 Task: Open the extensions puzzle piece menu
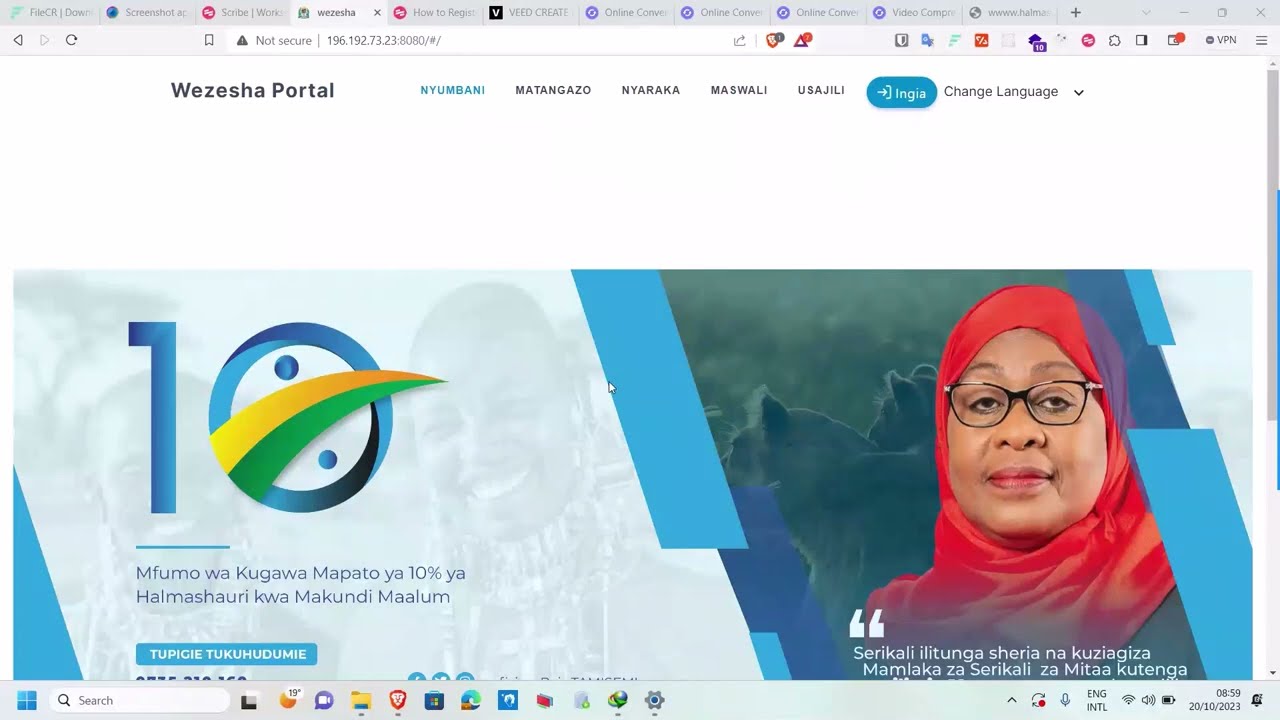pyautogui.click(x=1115, y=40)
